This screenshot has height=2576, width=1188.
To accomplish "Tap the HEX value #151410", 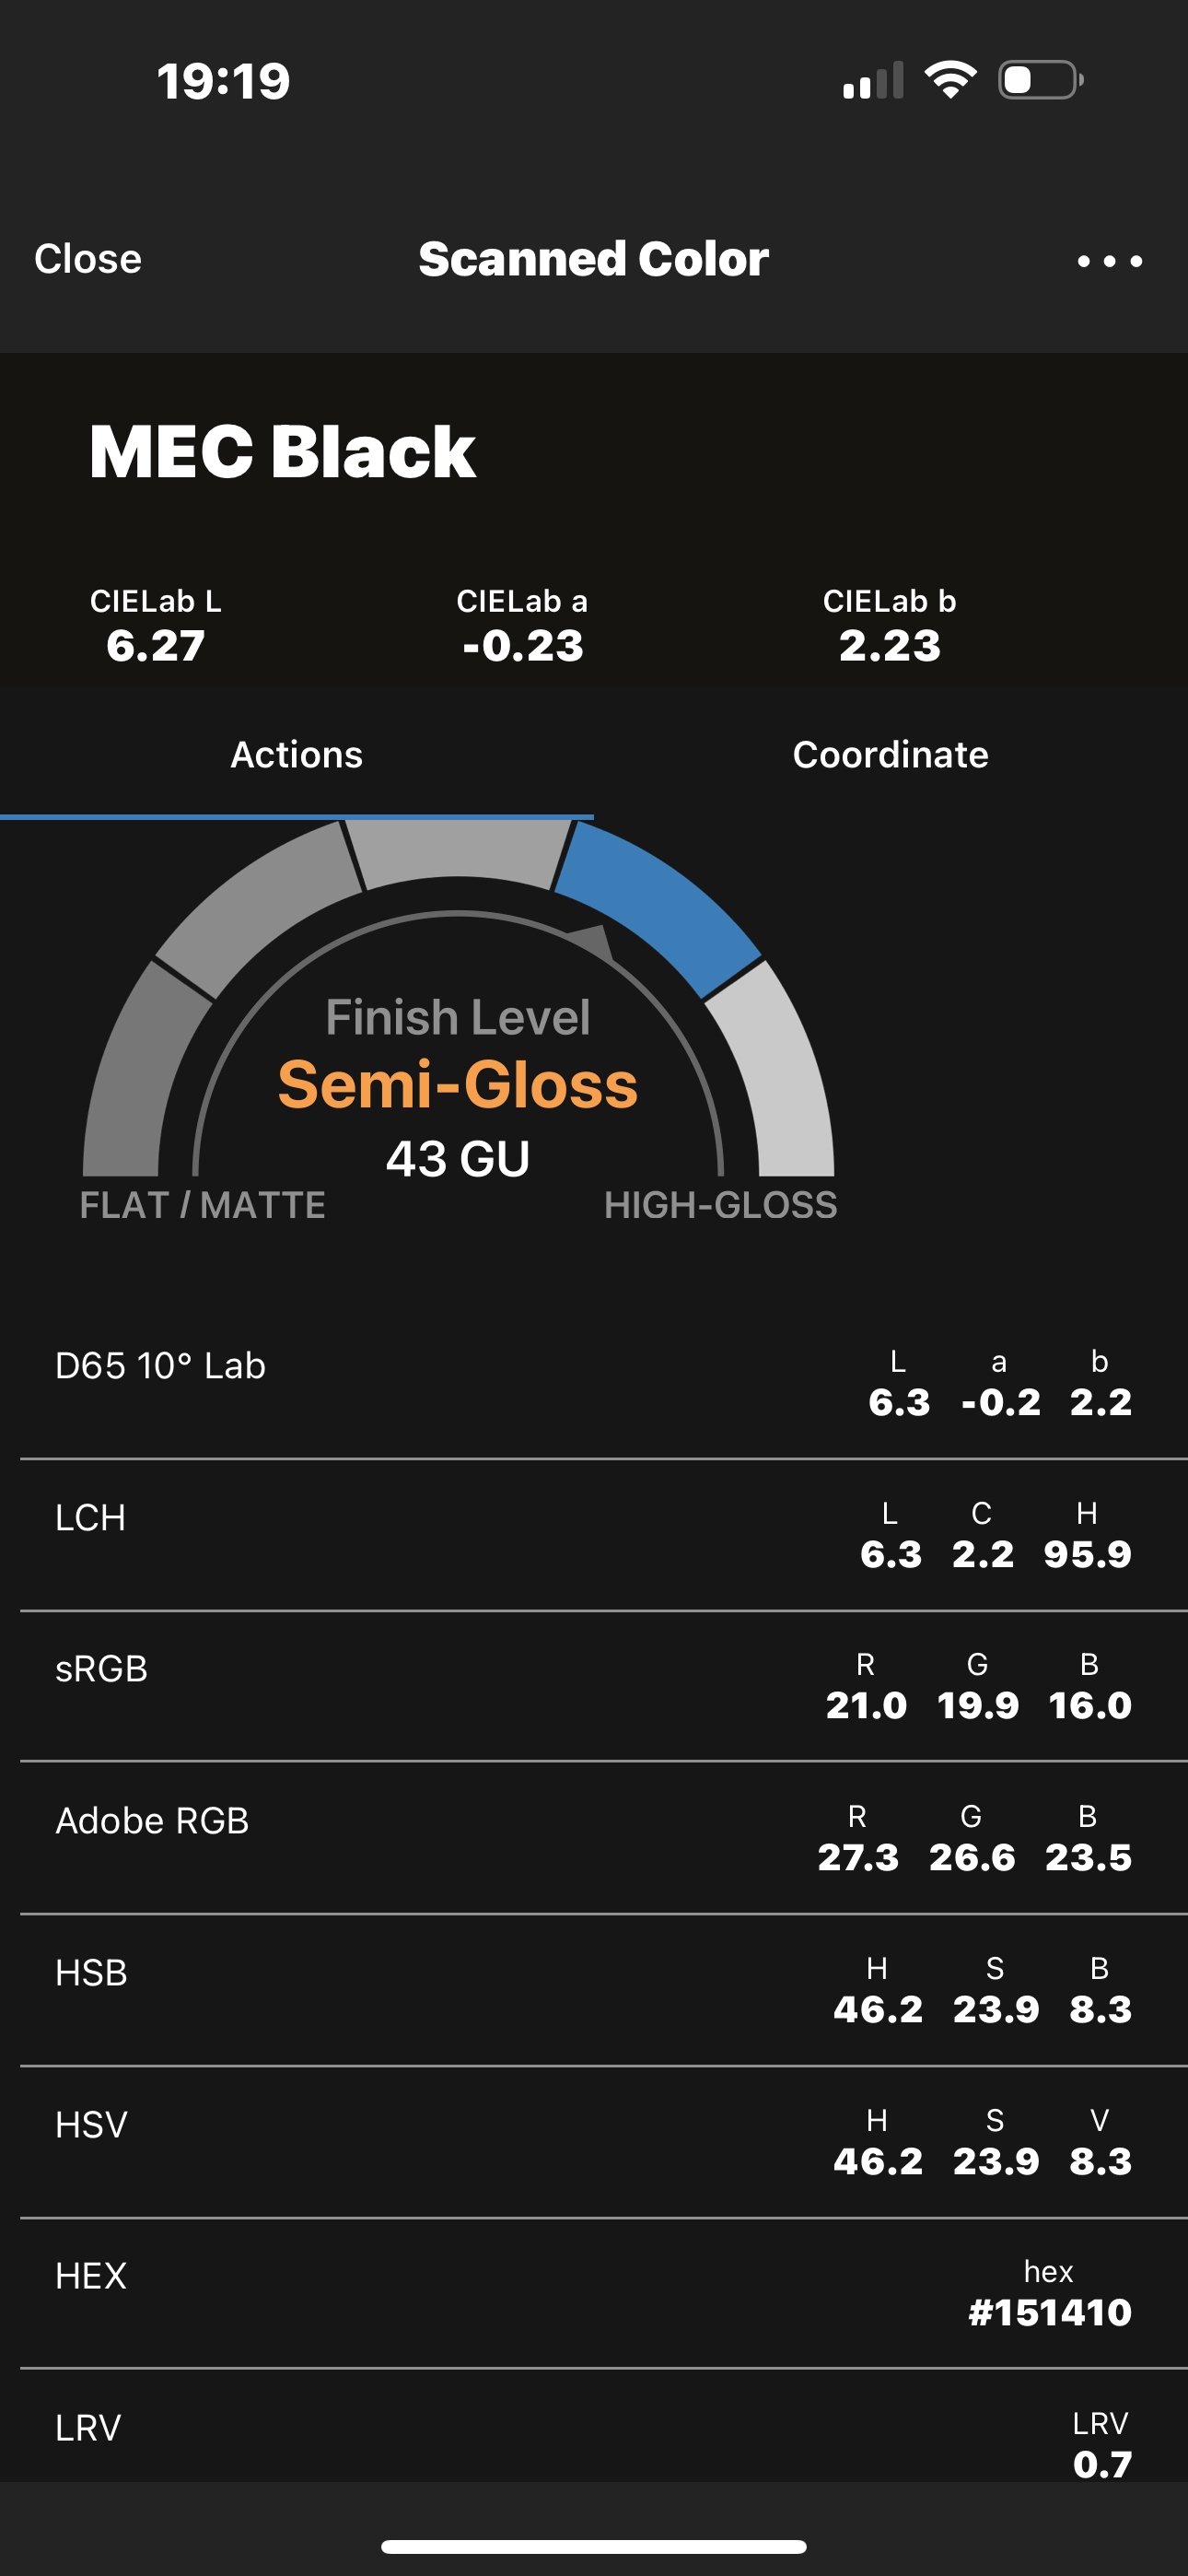I will [1049, 2312].
